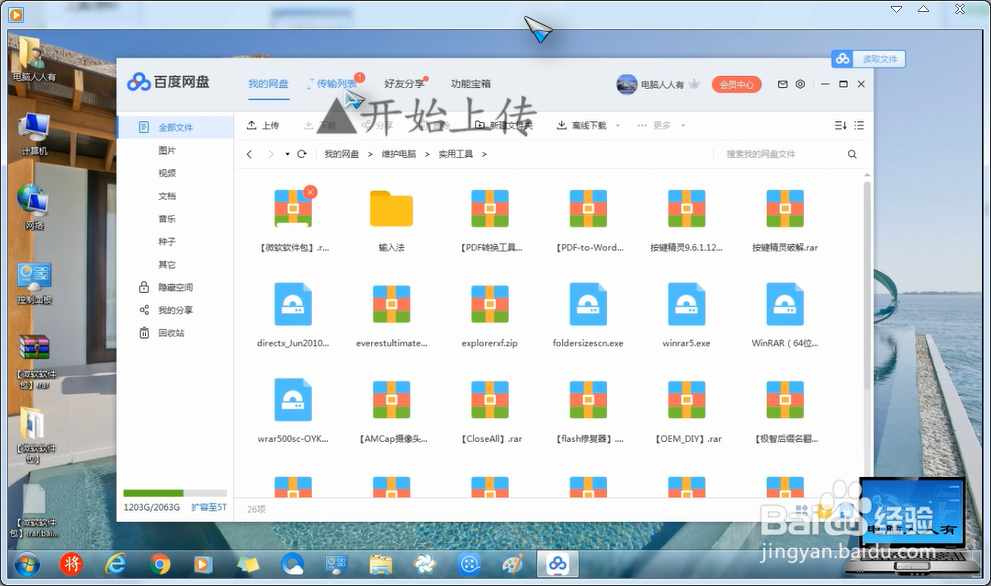The width and height of the screenshot is (991, 586).
Task: Refresh the current folder listing
Action: tap(302, 154)
